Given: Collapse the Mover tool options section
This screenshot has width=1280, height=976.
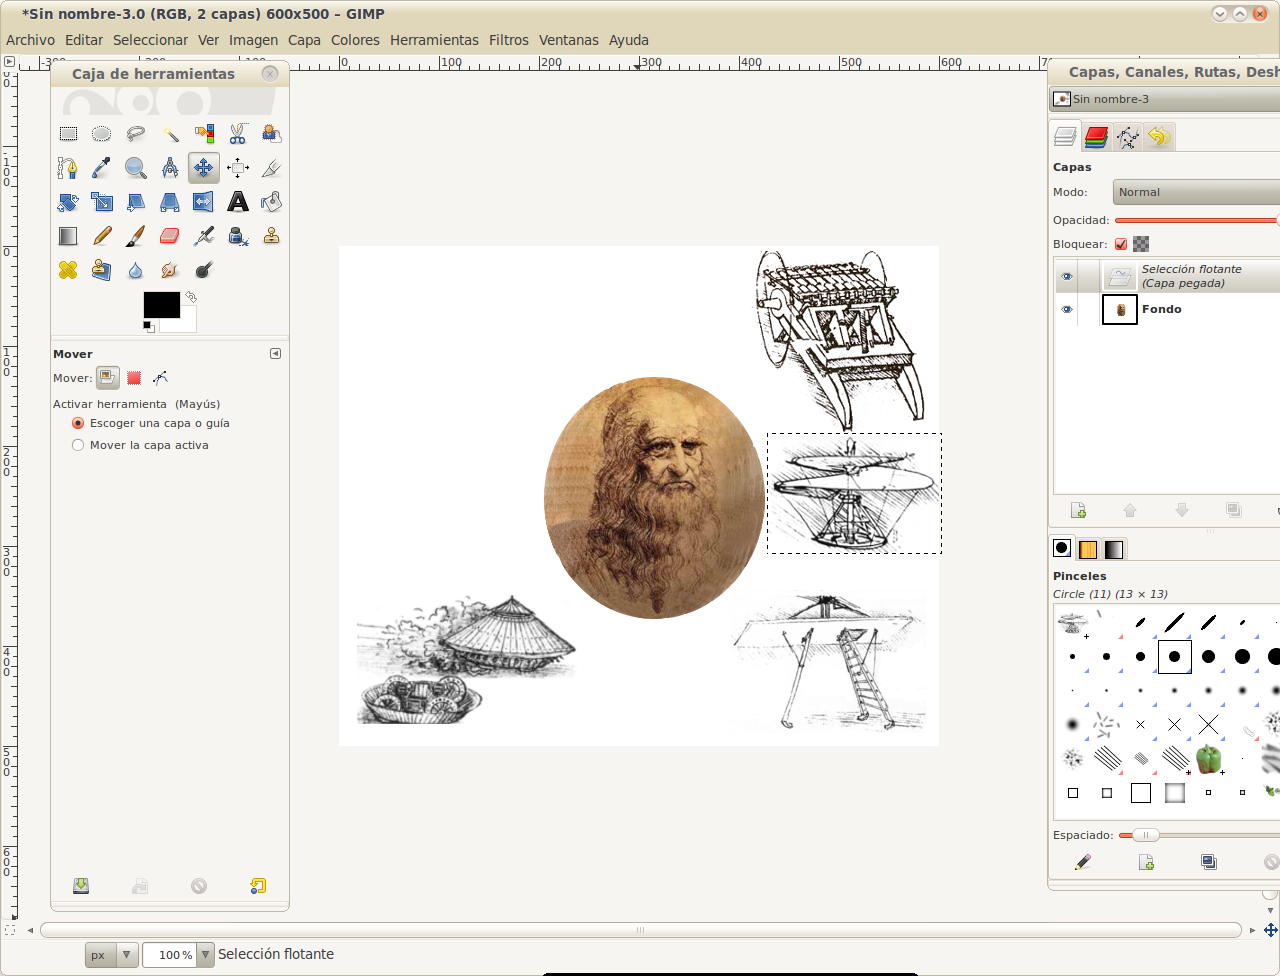Looking at the screenshot, I should 275,353.
